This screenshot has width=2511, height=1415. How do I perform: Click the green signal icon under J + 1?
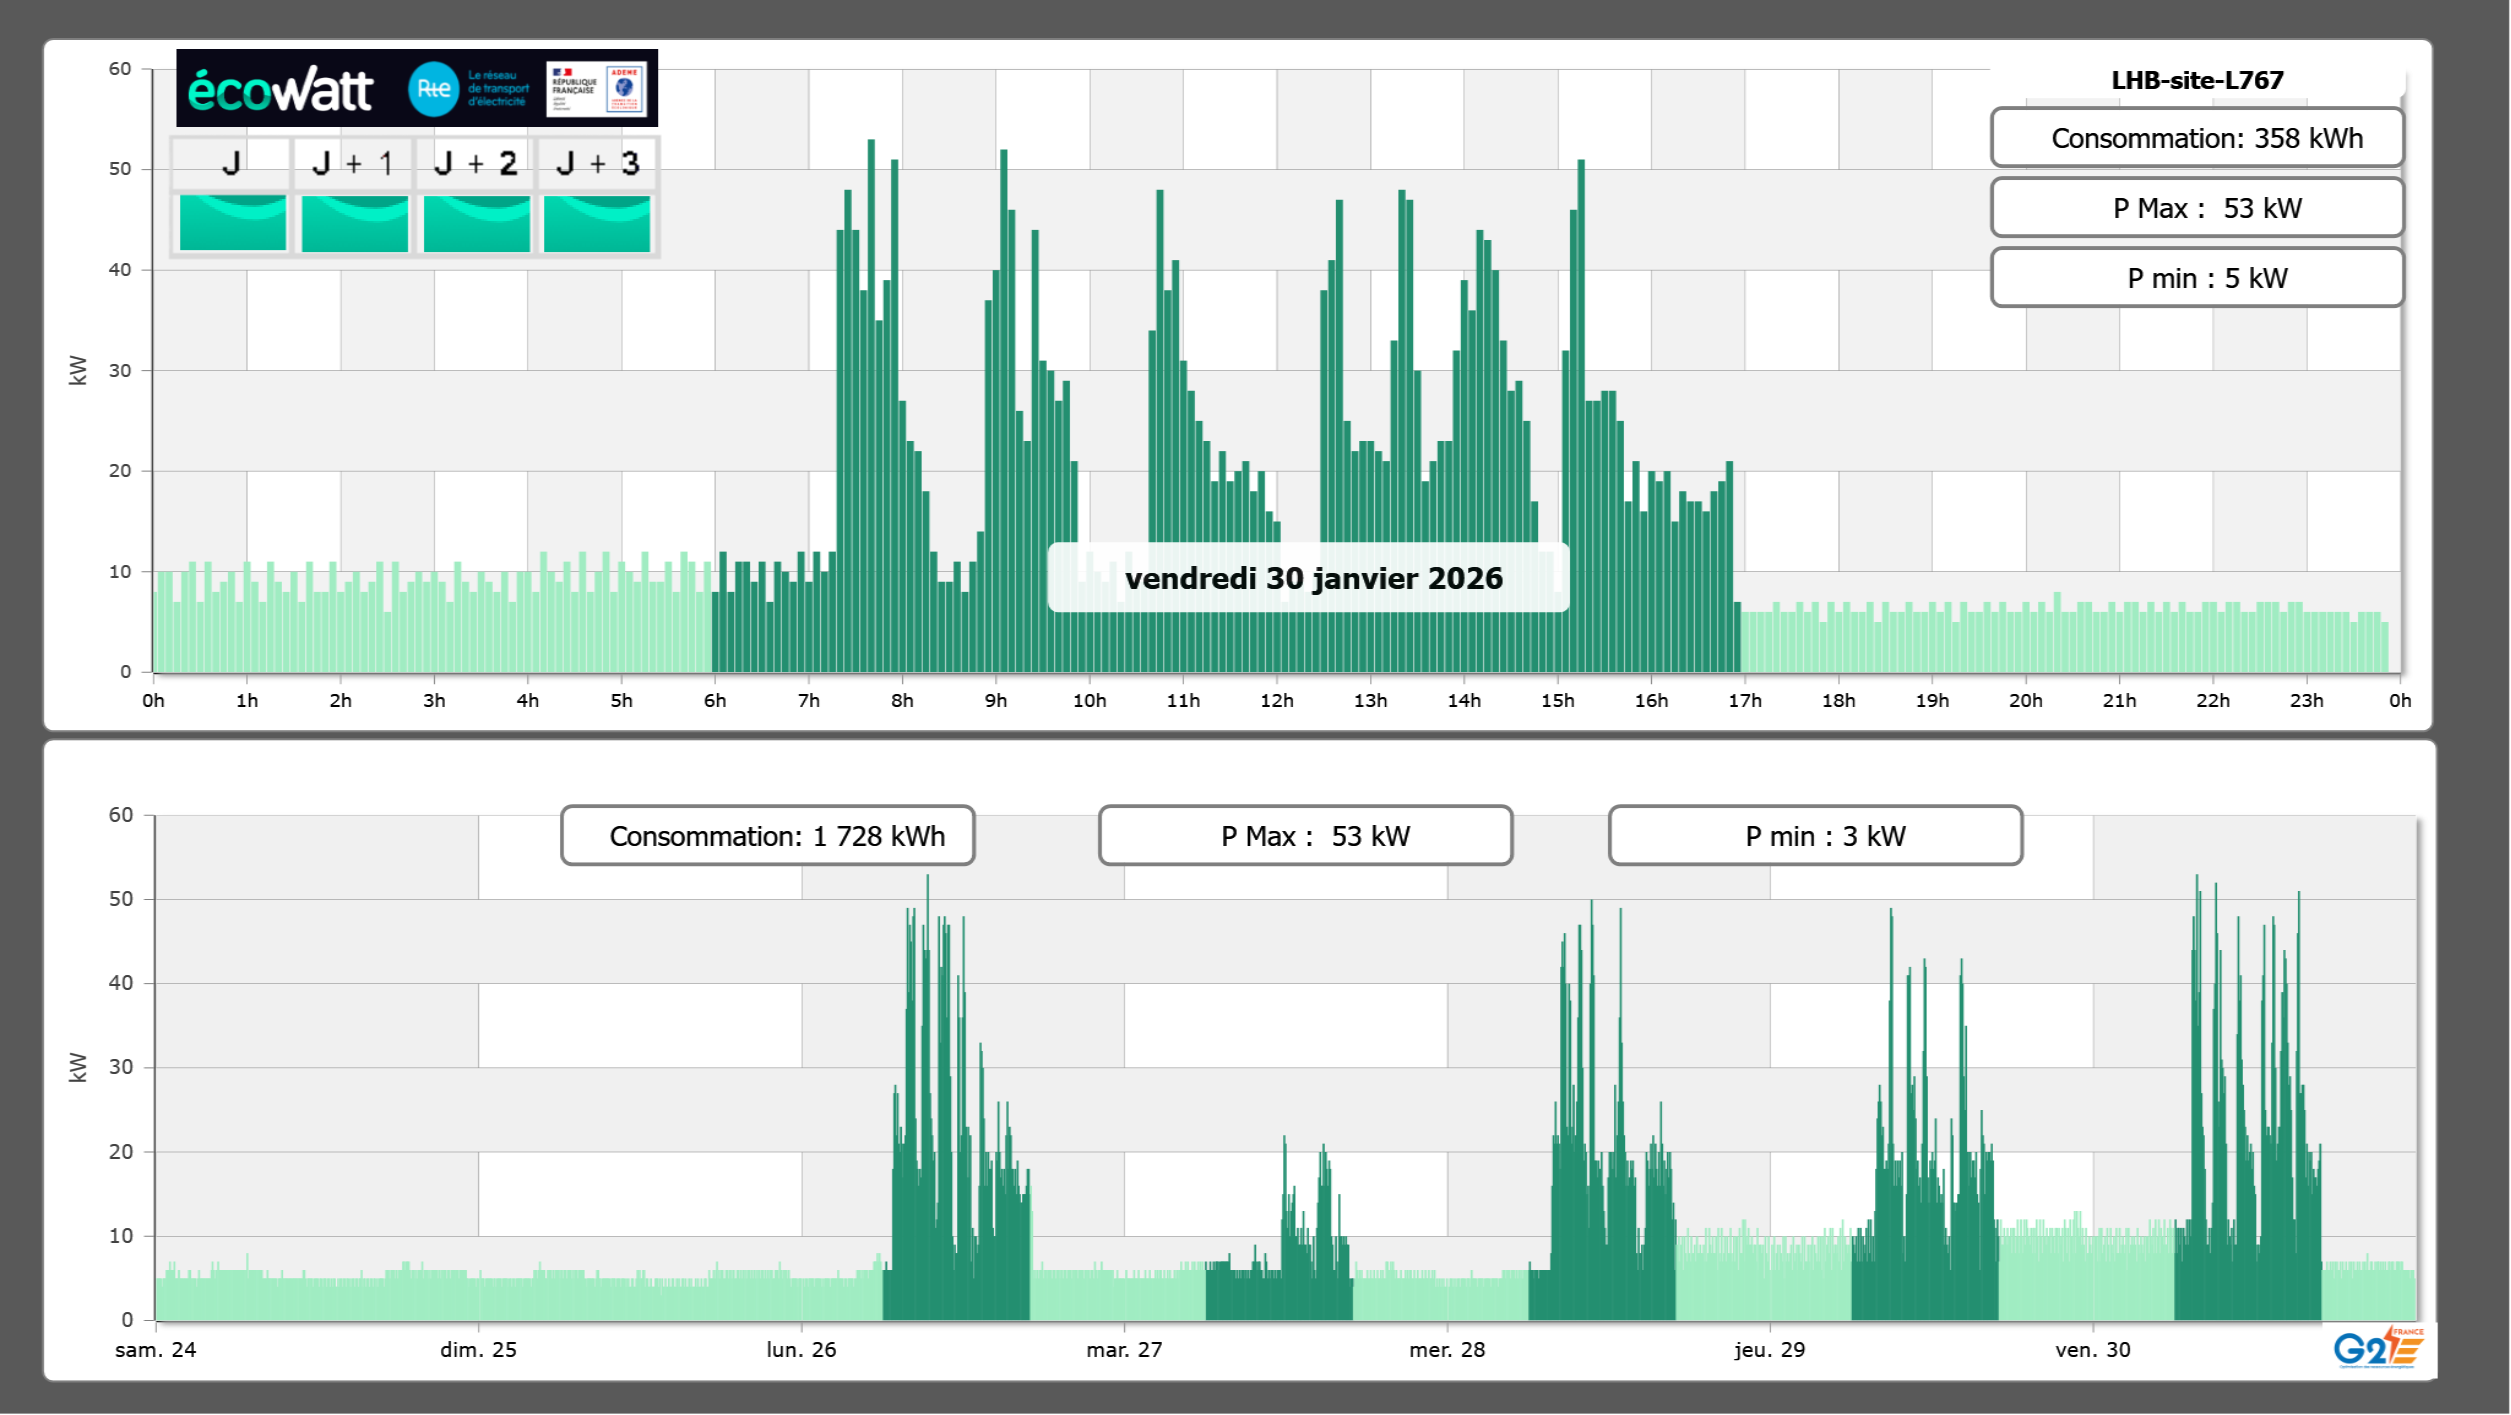(x=354, y=222)
